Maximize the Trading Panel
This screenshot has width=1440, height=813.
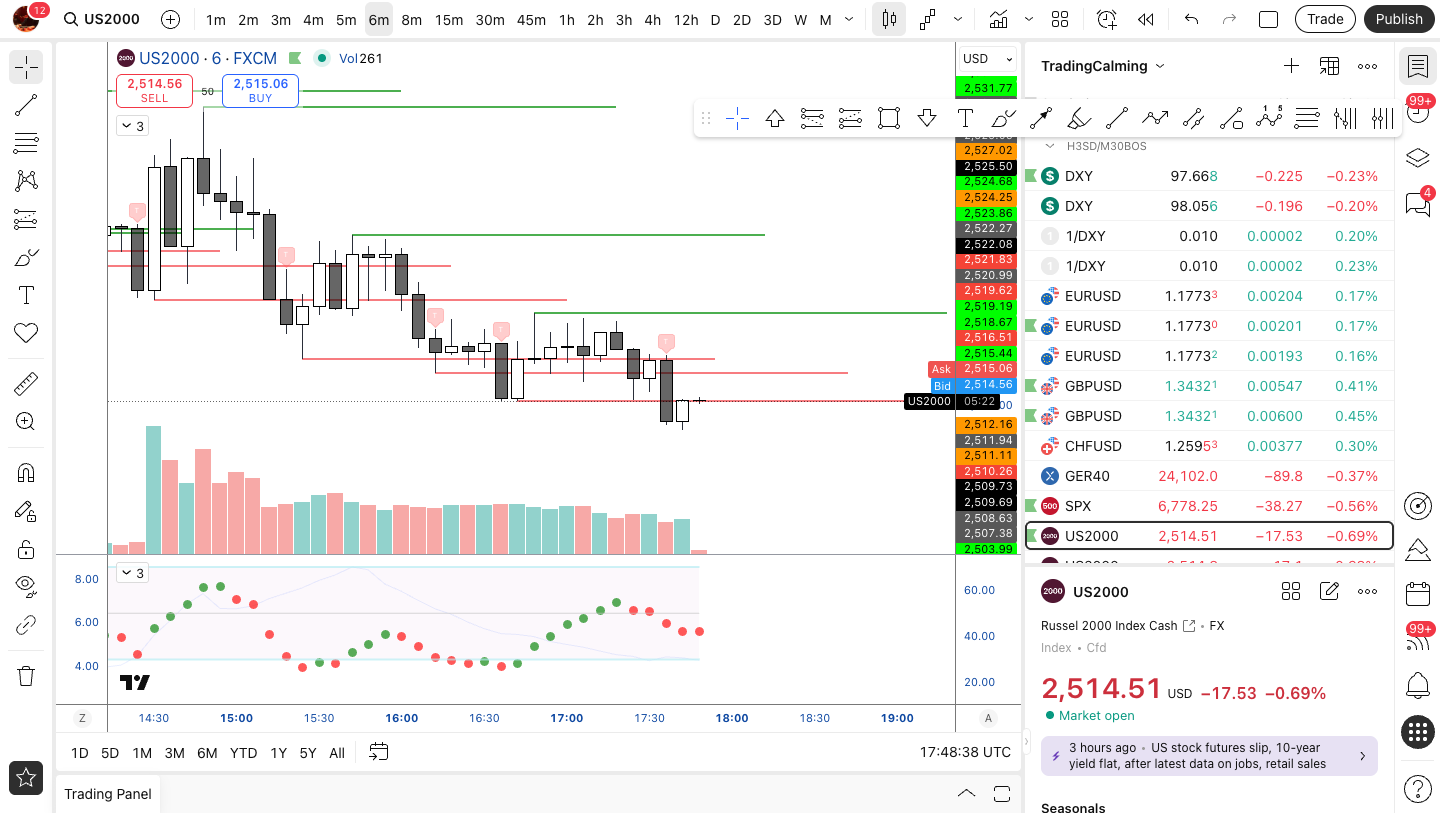(x=1002, y=794)
